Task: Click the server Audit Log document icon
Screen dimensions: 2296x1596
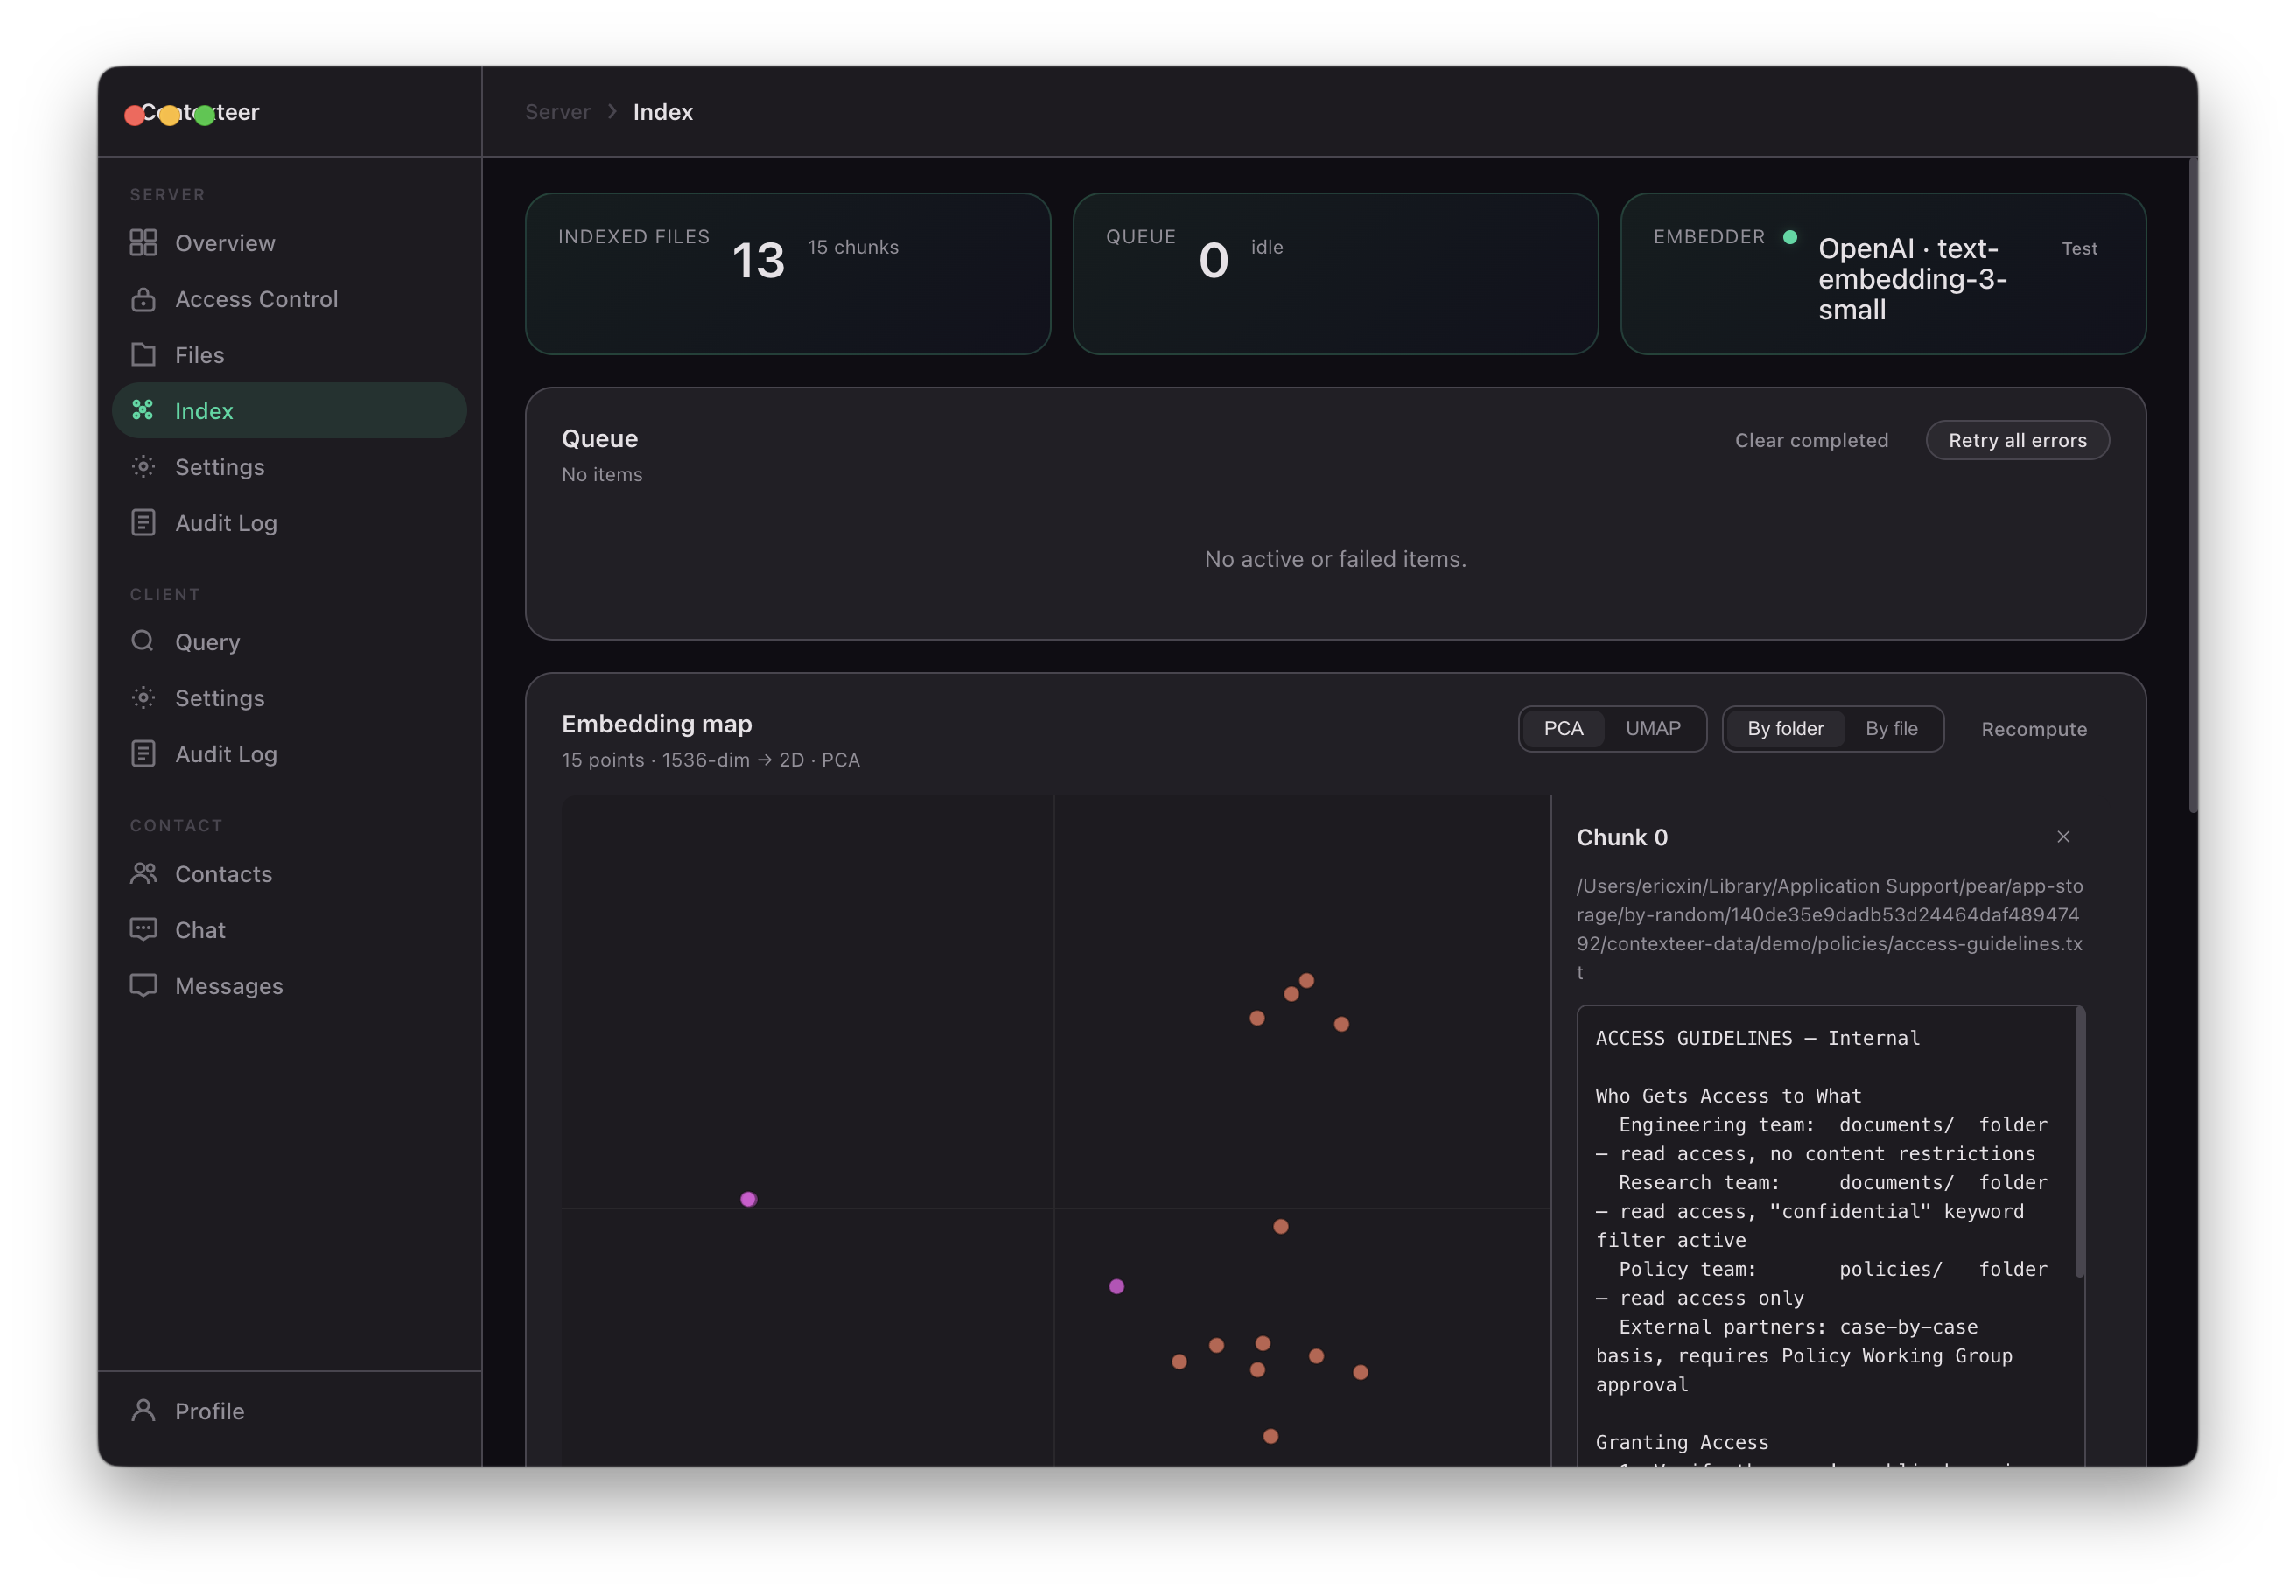Action: [x=143, y=523]
